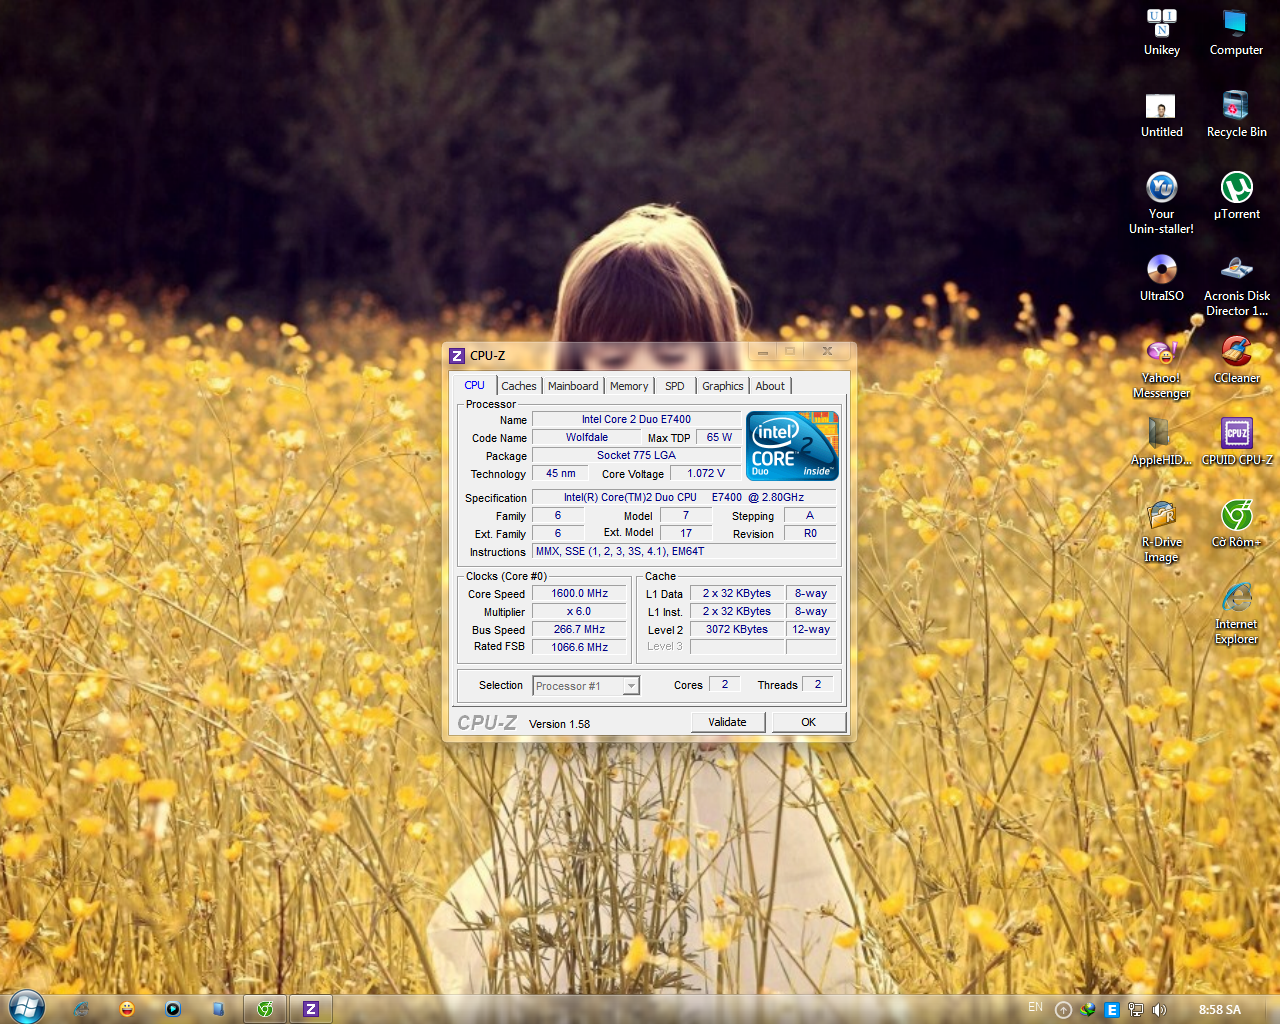Open the Computer desktop icon
This screenshot has width=1280, height=1024.
pos(1236,32)
